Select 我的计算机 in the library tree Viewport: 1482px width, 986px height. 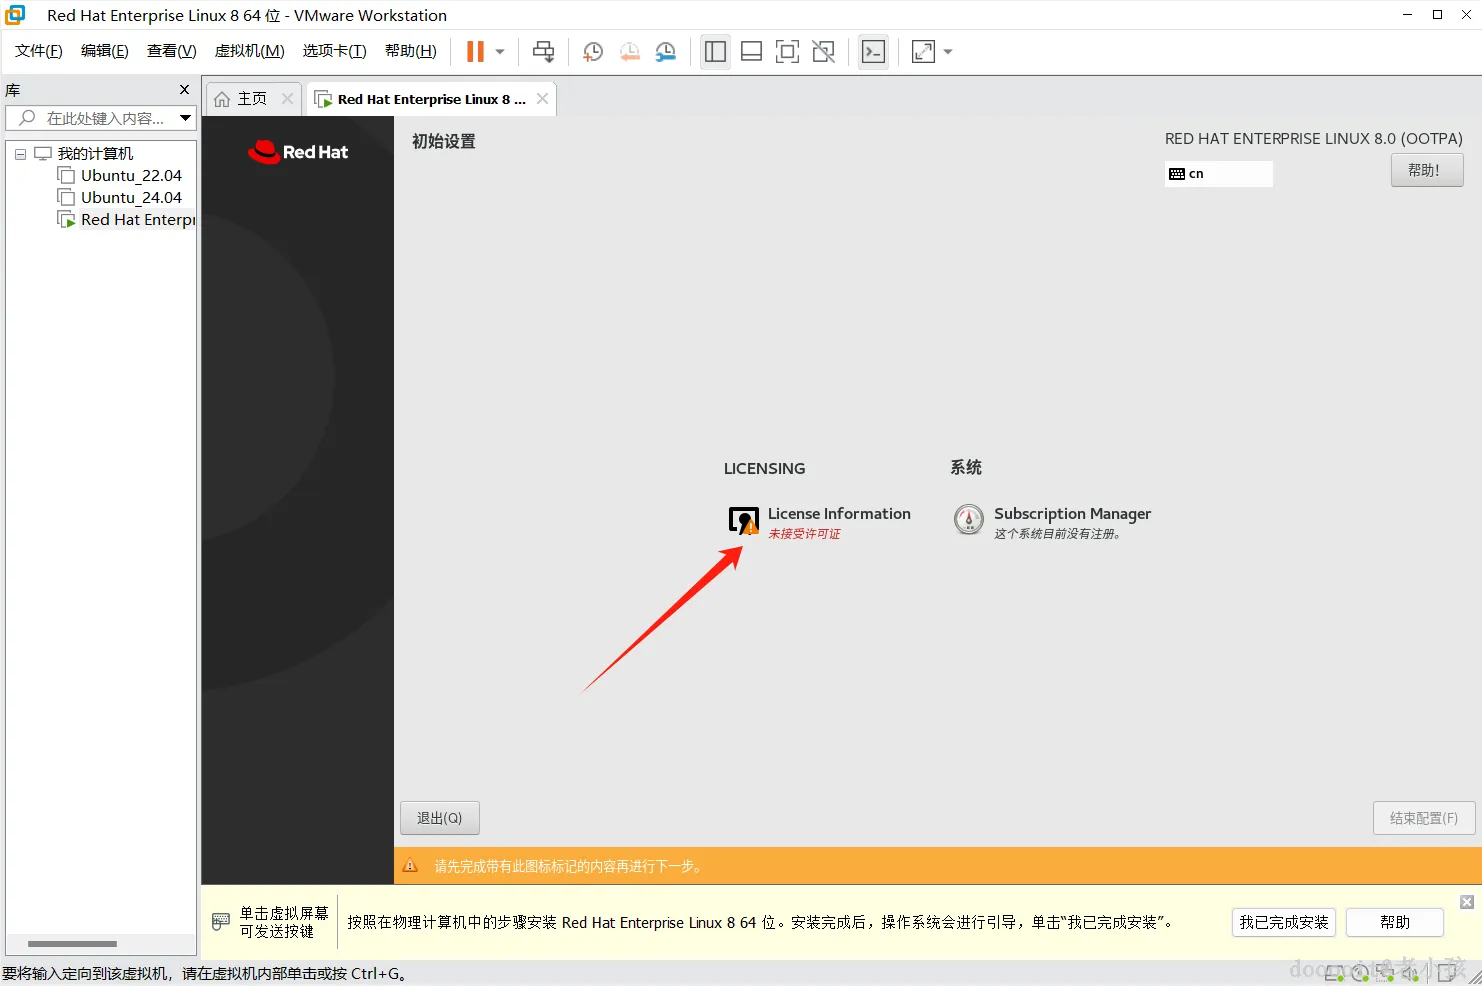[95, 153]
